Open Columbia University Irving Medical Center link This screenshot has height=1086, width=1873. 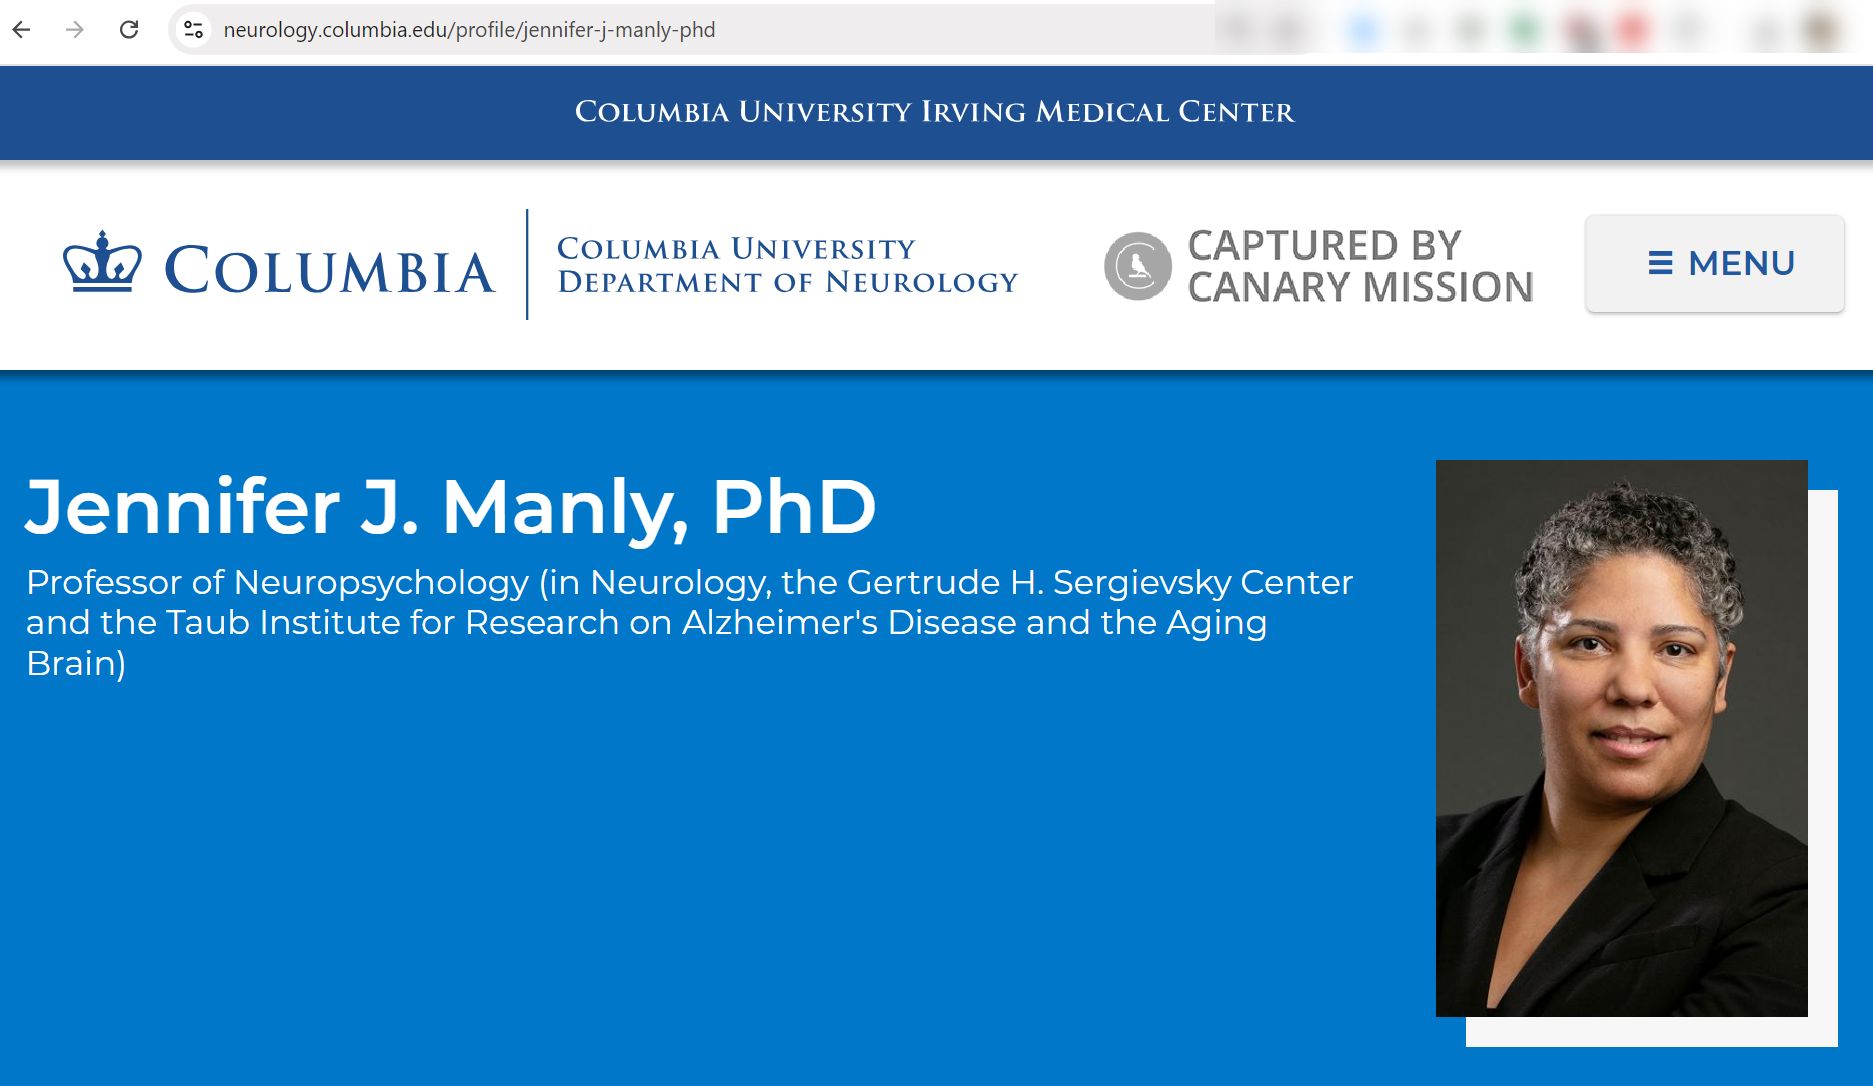coord(935,112)
